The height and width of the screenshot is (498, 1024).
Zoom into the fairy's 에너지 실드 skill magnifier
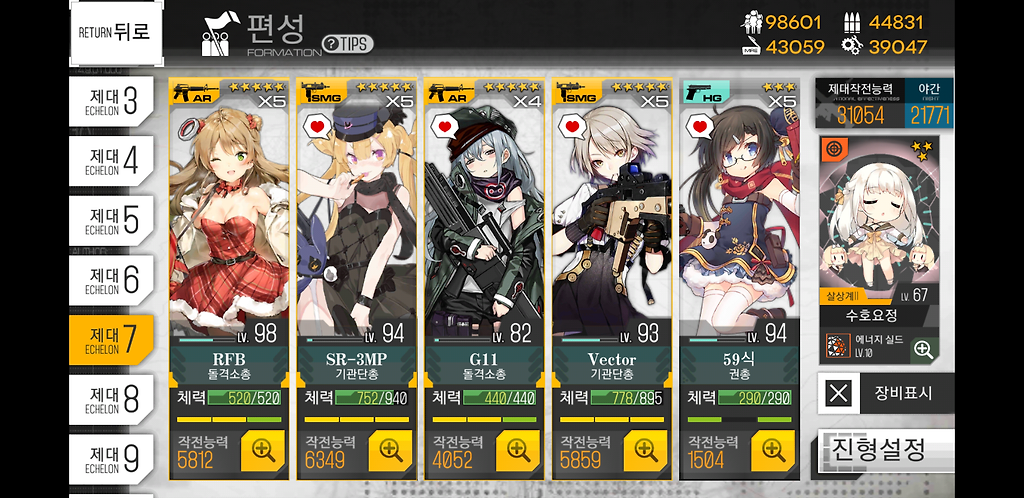[923, 349]
